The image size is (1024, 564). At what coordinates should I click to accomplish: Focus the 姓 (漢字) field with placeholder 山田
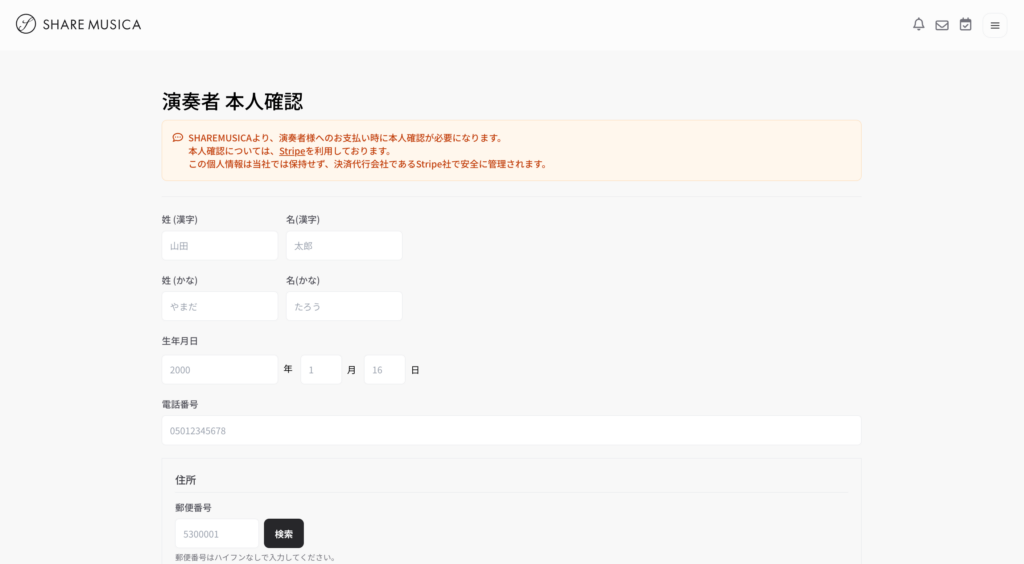pos(219,246)
